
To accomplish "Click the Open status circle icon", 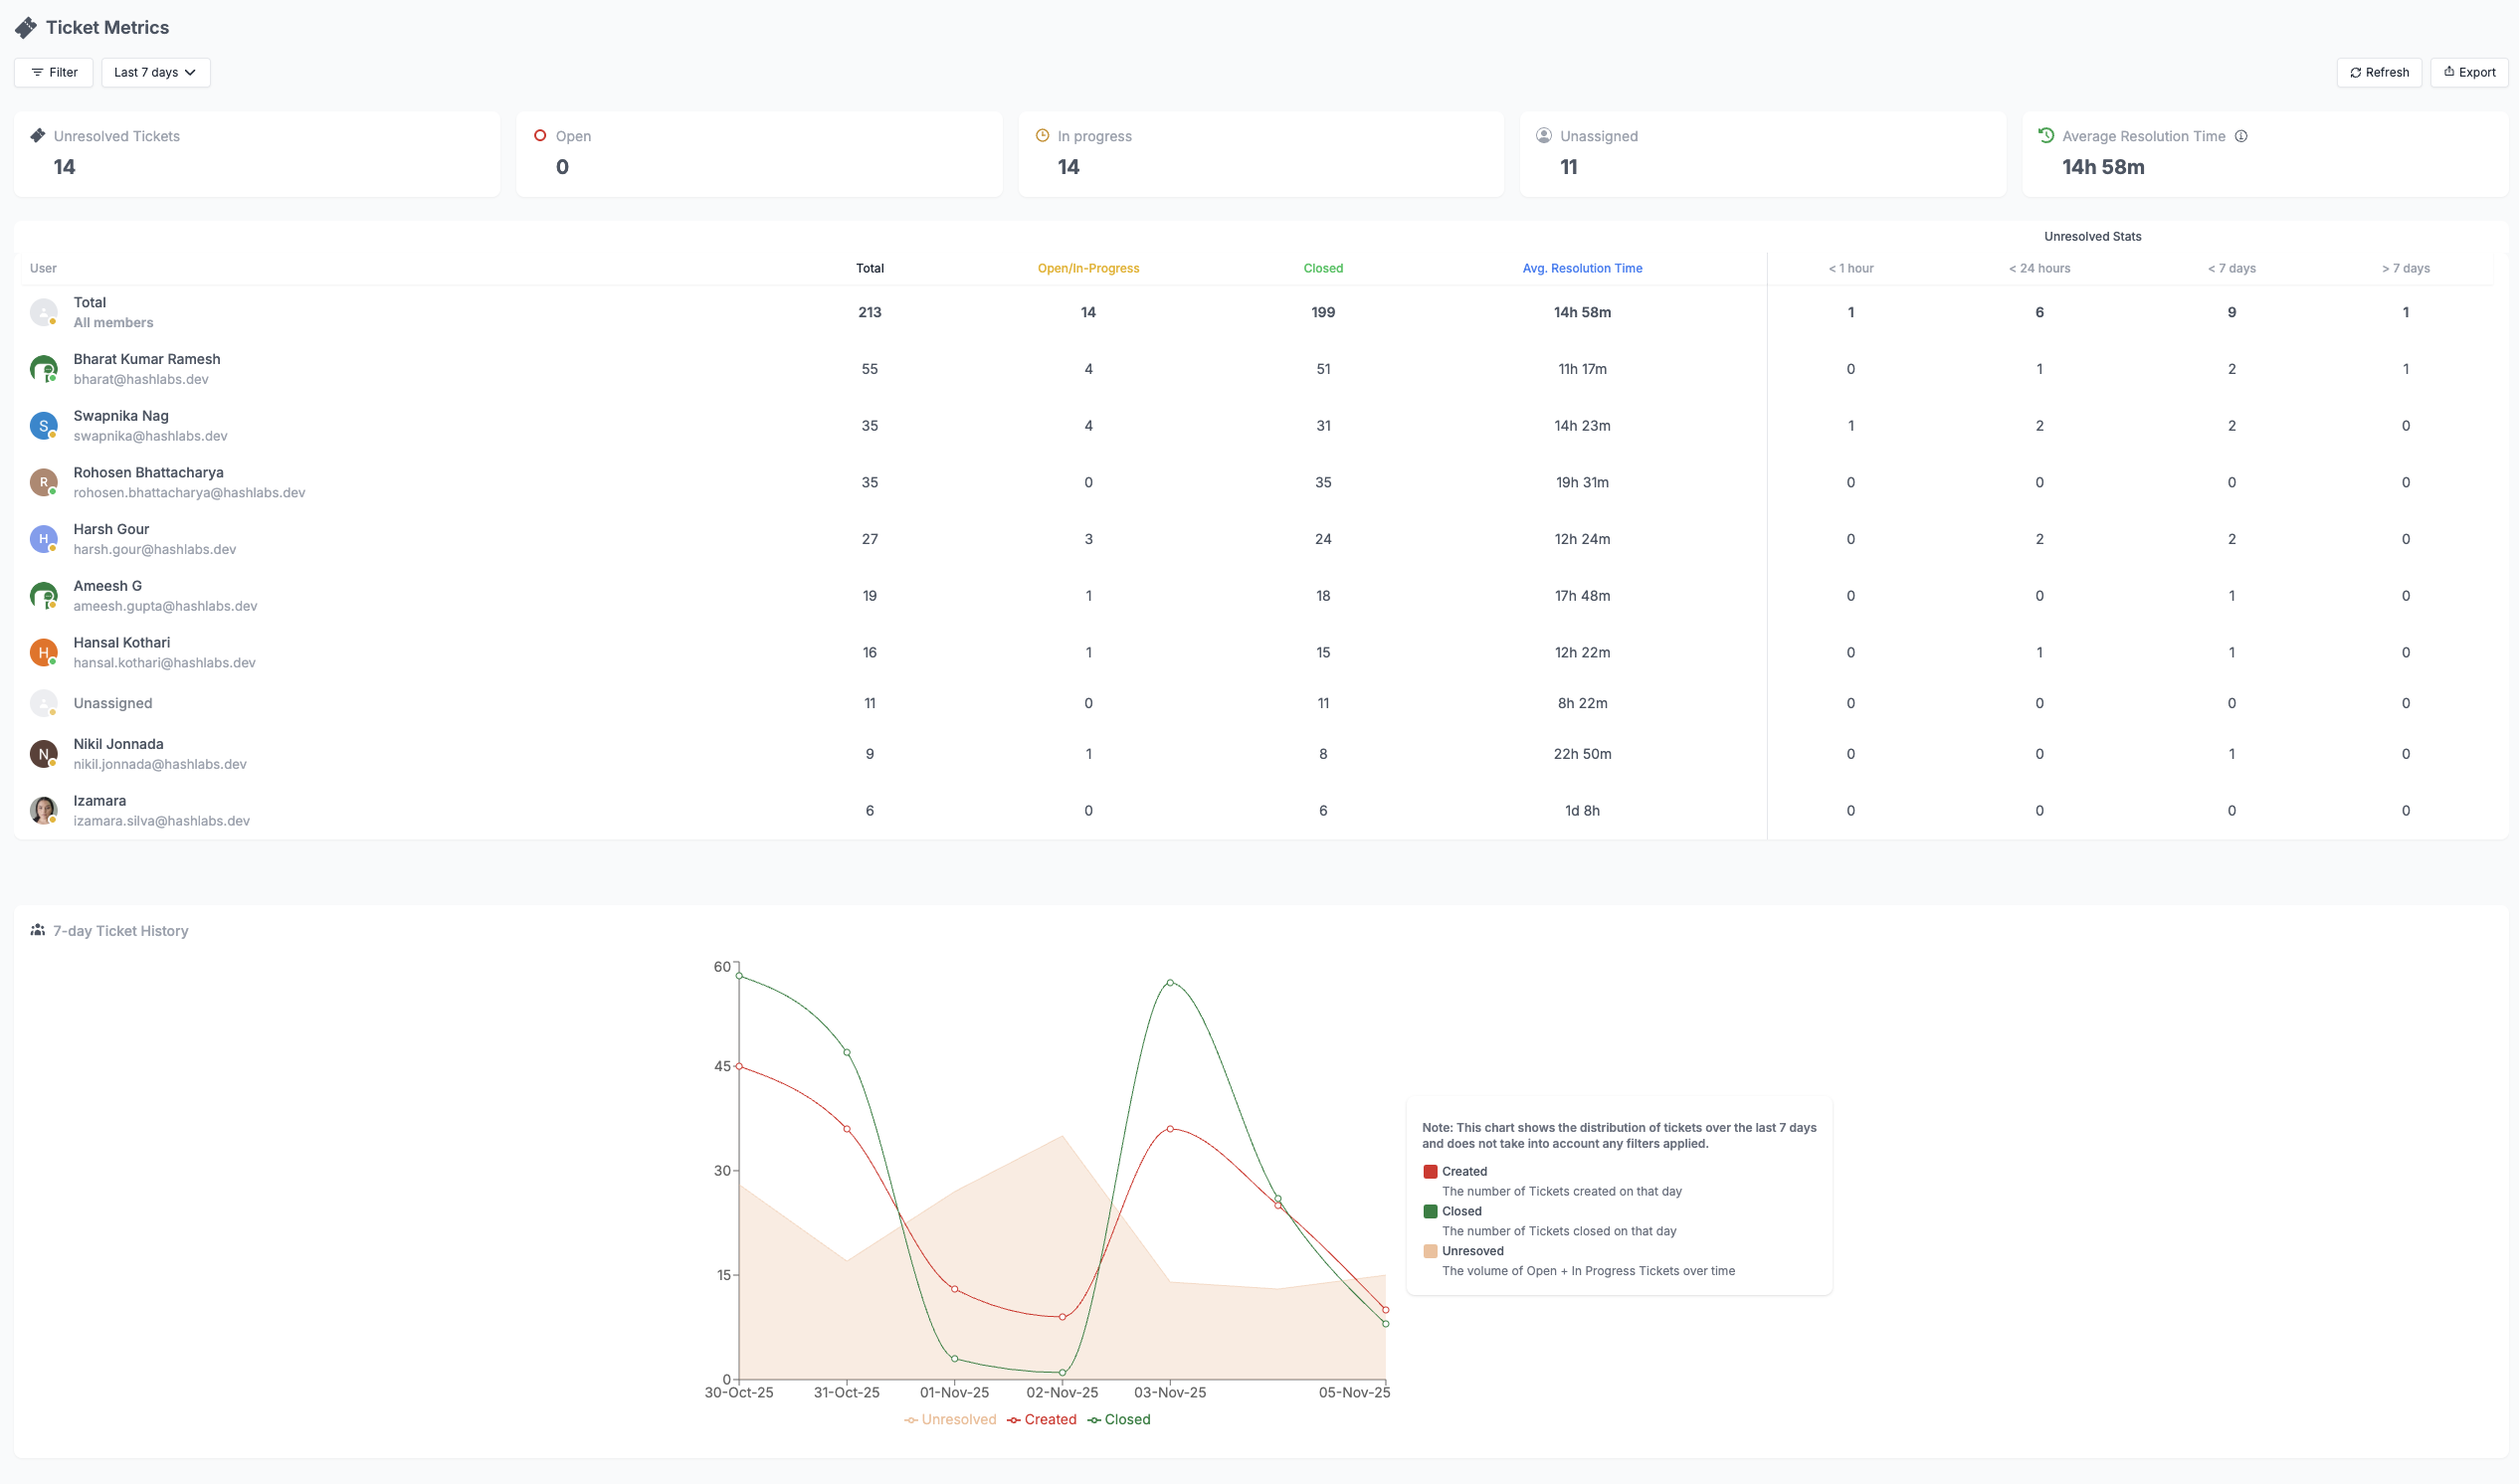I will [540, 136].
